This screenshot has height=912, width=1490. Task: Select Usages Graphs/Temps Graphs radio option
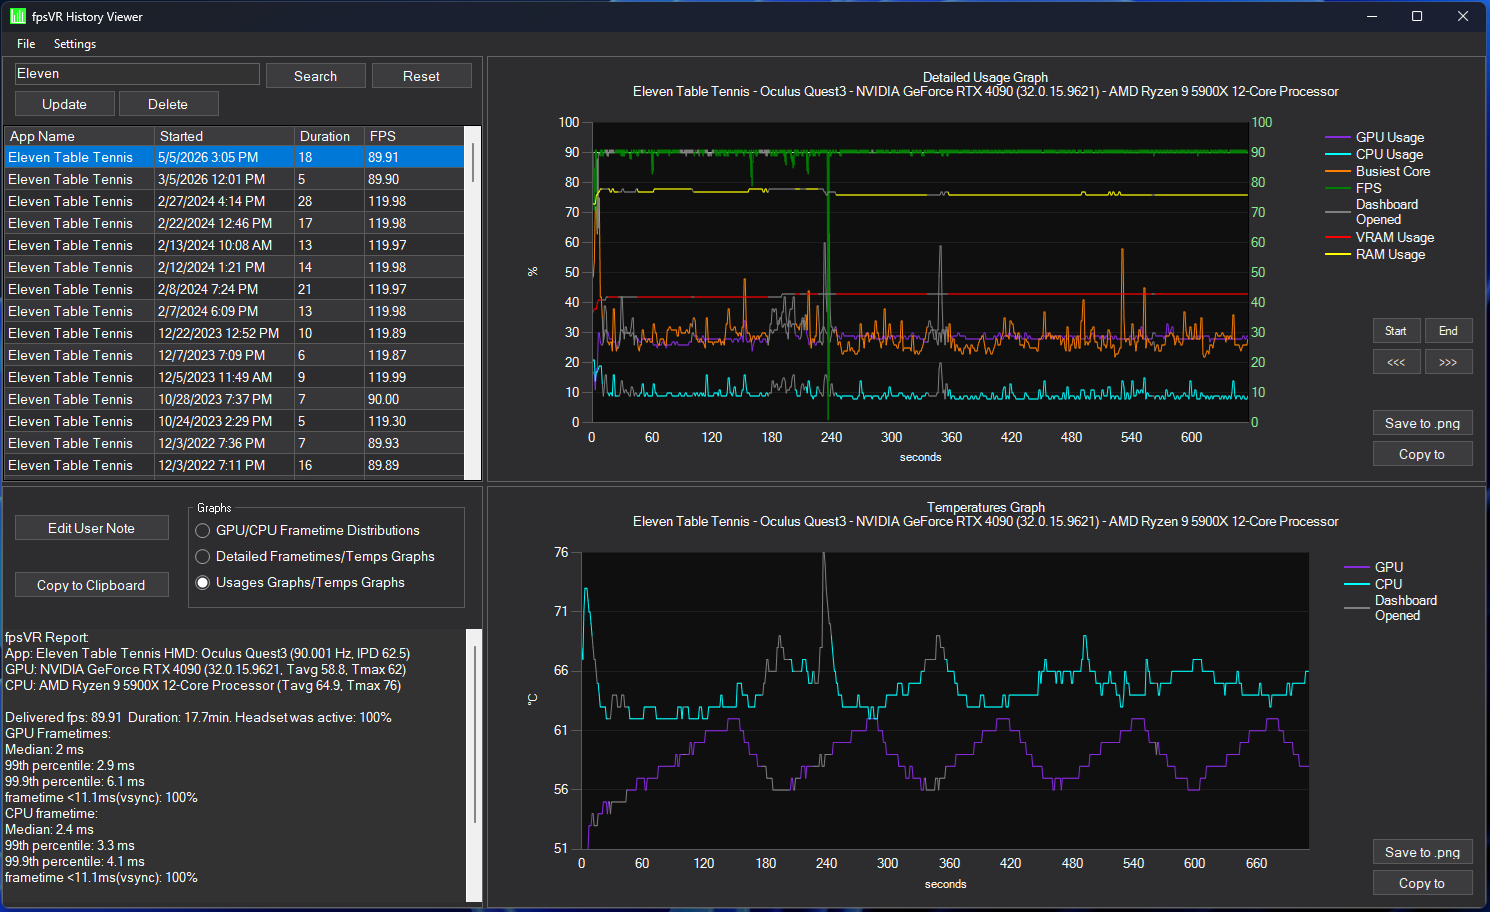pyautogui.click(x=300, y=582)
